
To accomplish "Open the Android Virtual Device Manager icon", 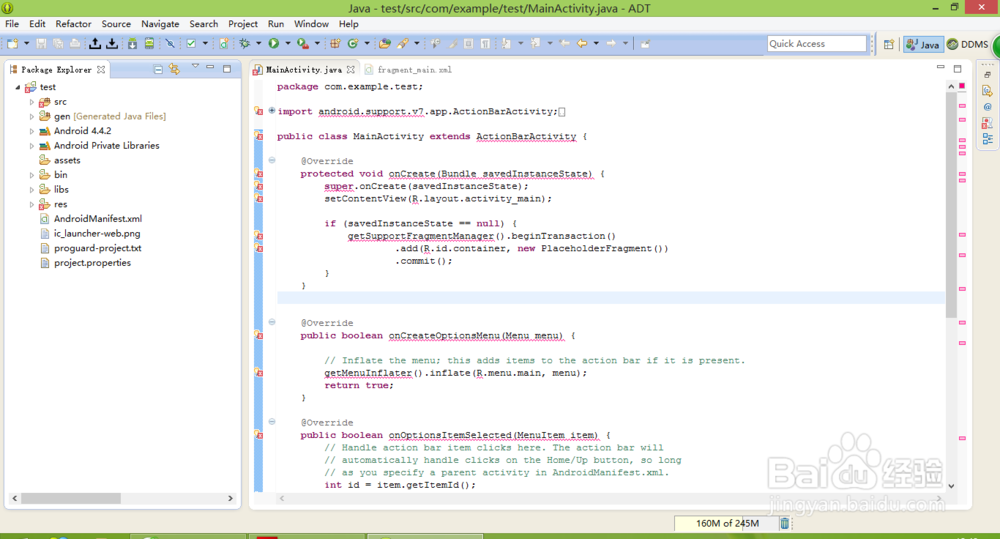I will click(149, 43).
